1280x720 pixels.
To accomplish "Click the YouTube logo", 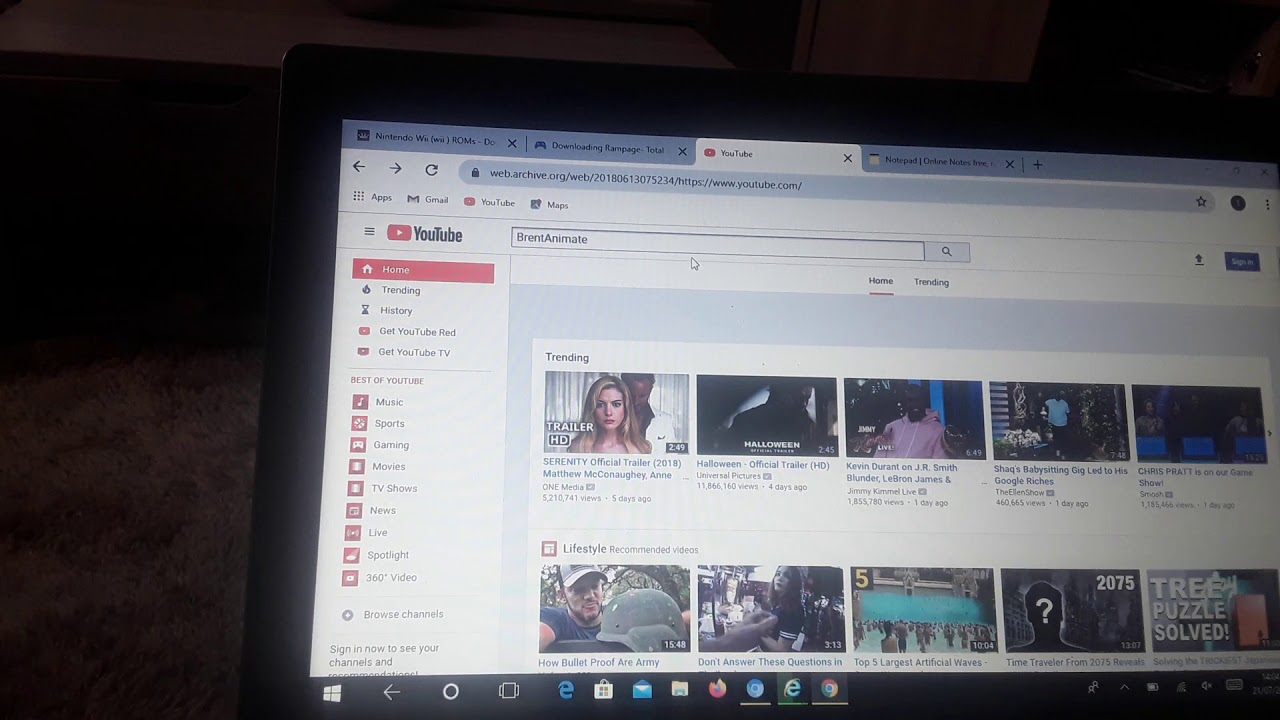I will tap(425, 234).
